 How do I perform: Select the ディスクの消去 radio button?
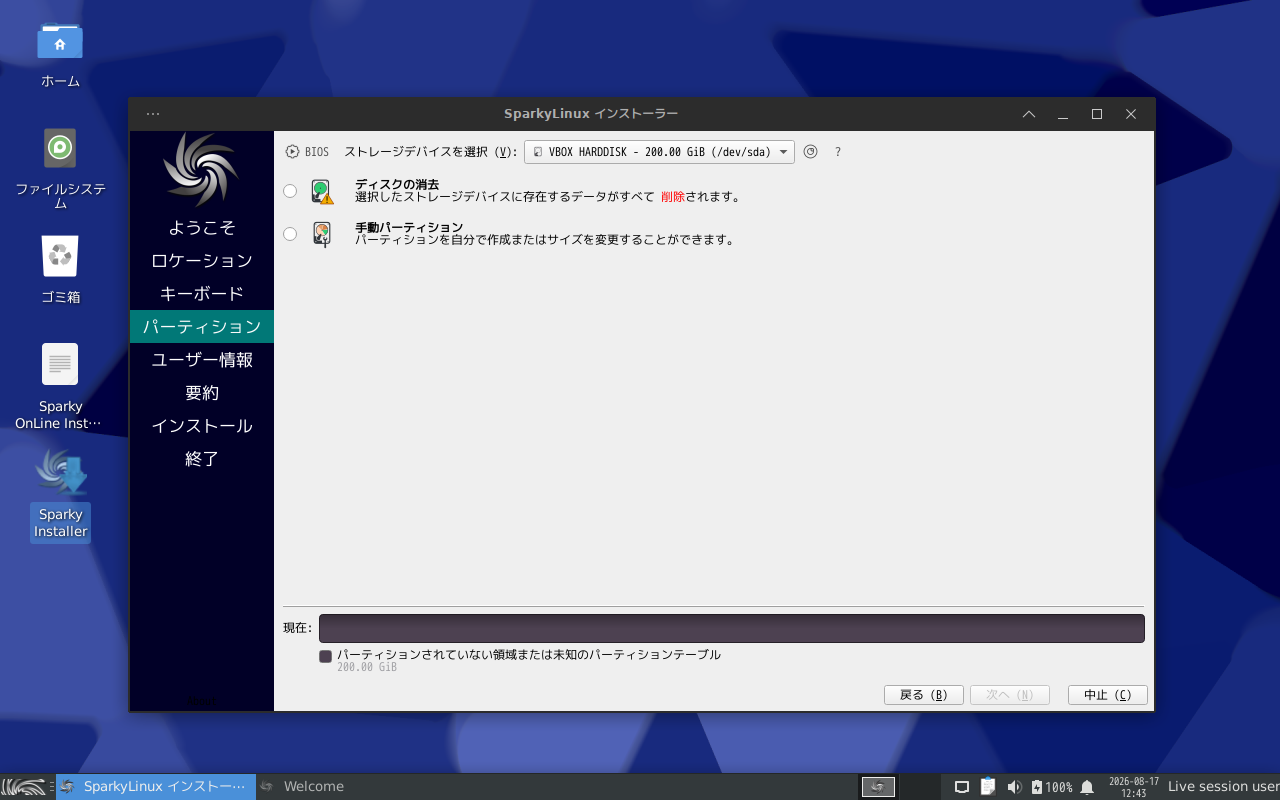coord(290,191)
